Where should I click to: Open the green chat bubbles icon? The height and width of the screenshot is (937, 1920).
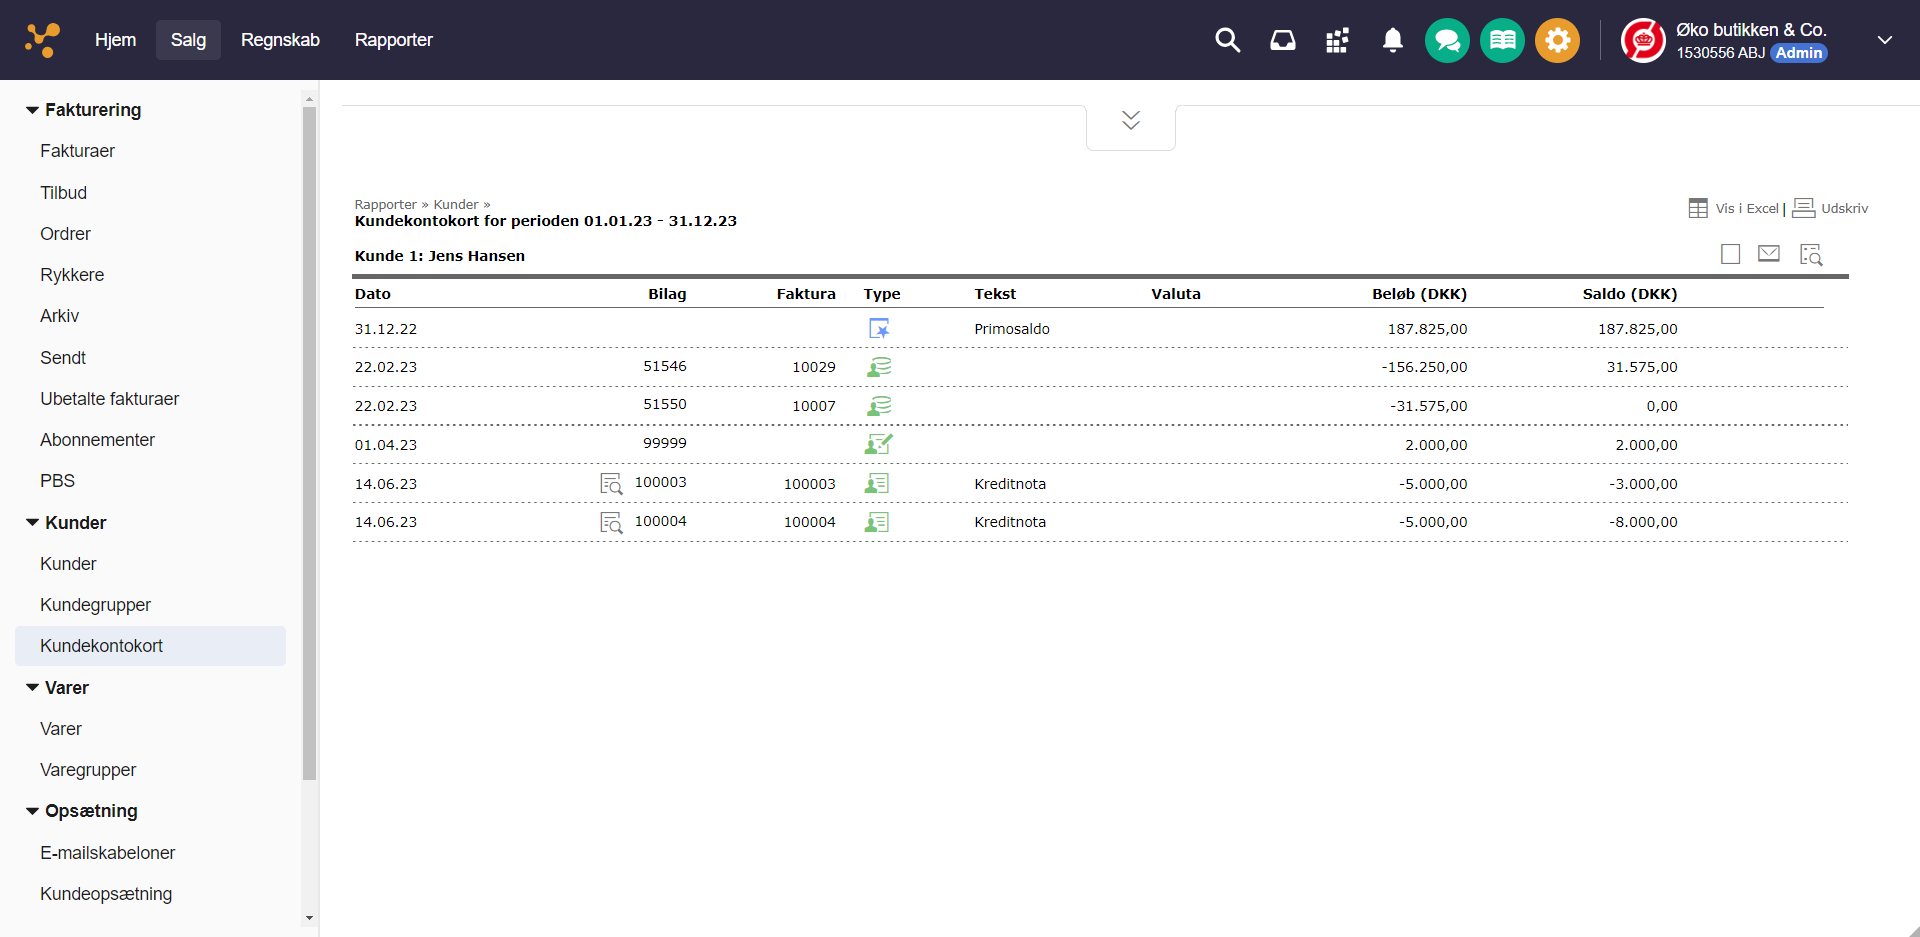1447,41
